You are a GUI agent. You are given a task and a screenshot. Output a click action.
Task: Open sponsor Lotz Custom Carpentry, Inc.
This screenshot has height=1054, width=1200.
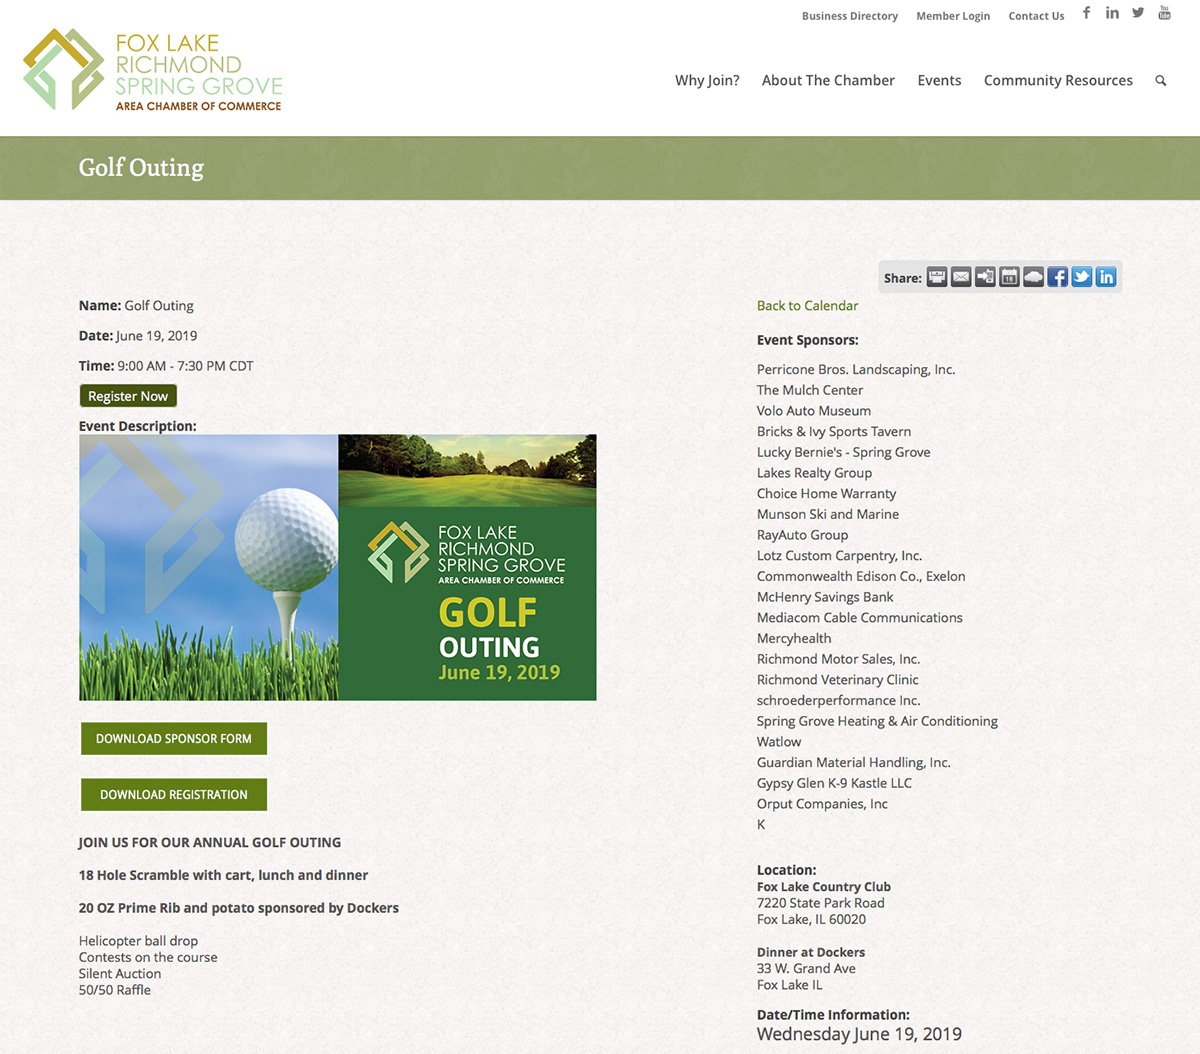(x=839, y=556)
